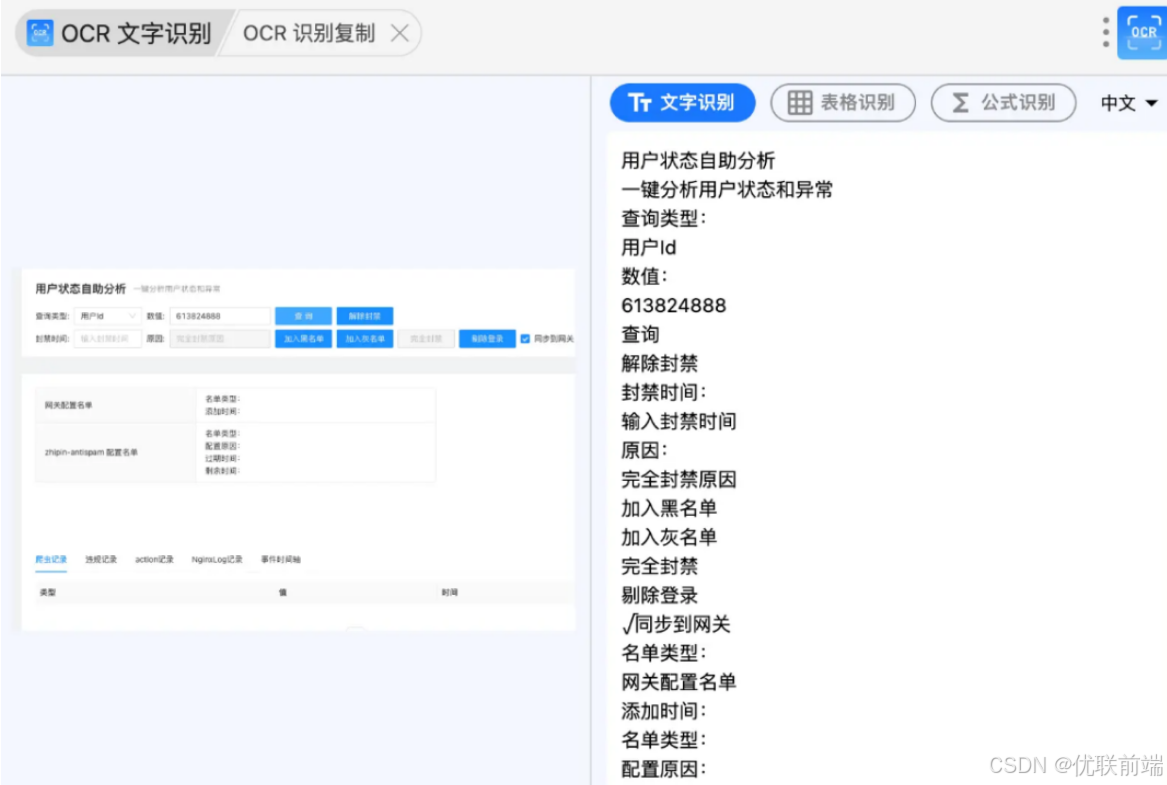Select the action记录 tab in preview image
Viewport: 1167px width, 785px height.
pos(154,560)
